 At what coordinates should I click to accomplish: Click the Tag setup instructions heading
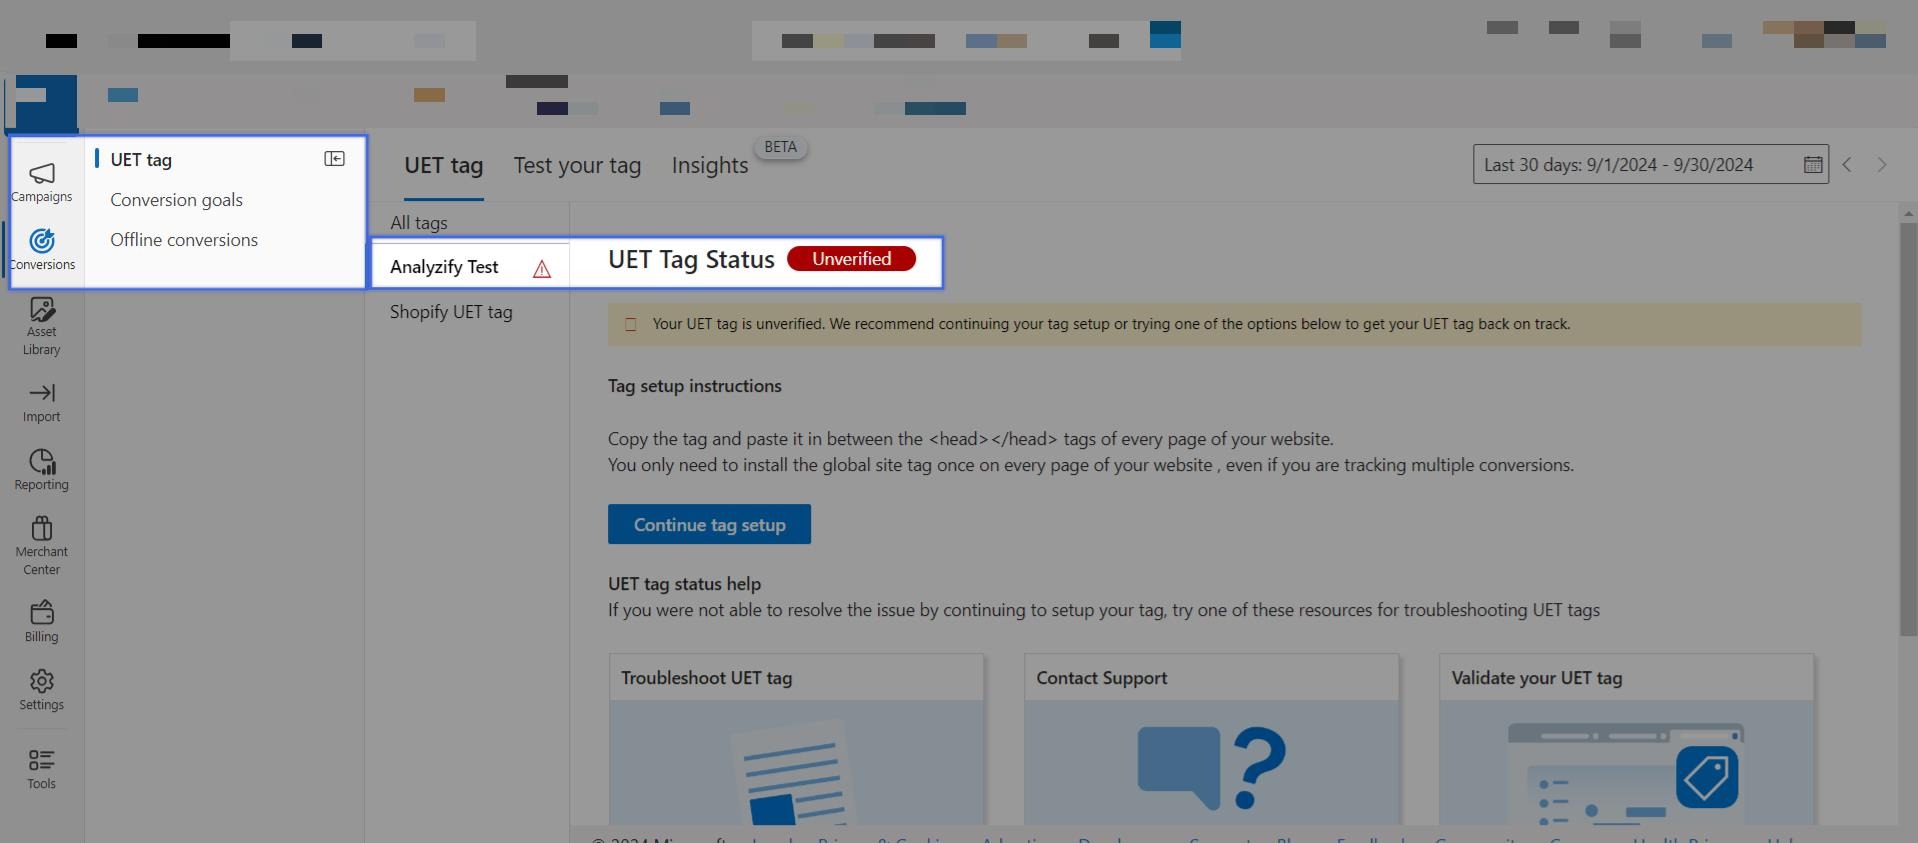pos(695,386)
